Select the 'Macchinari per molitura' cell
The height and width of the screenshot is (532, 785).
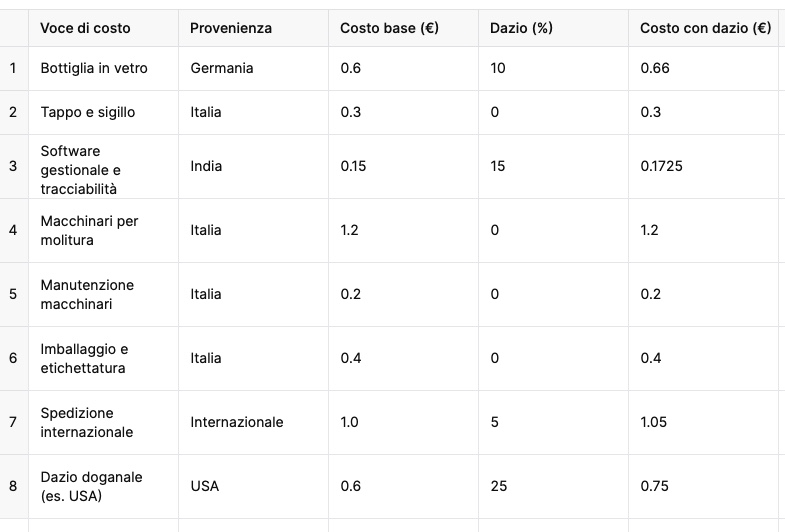point(89,230)
